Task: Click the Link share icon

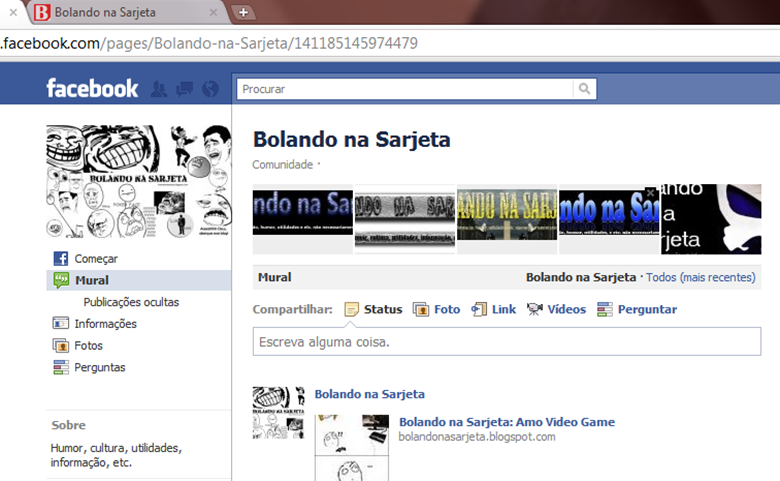Action: tap(479, 309)
